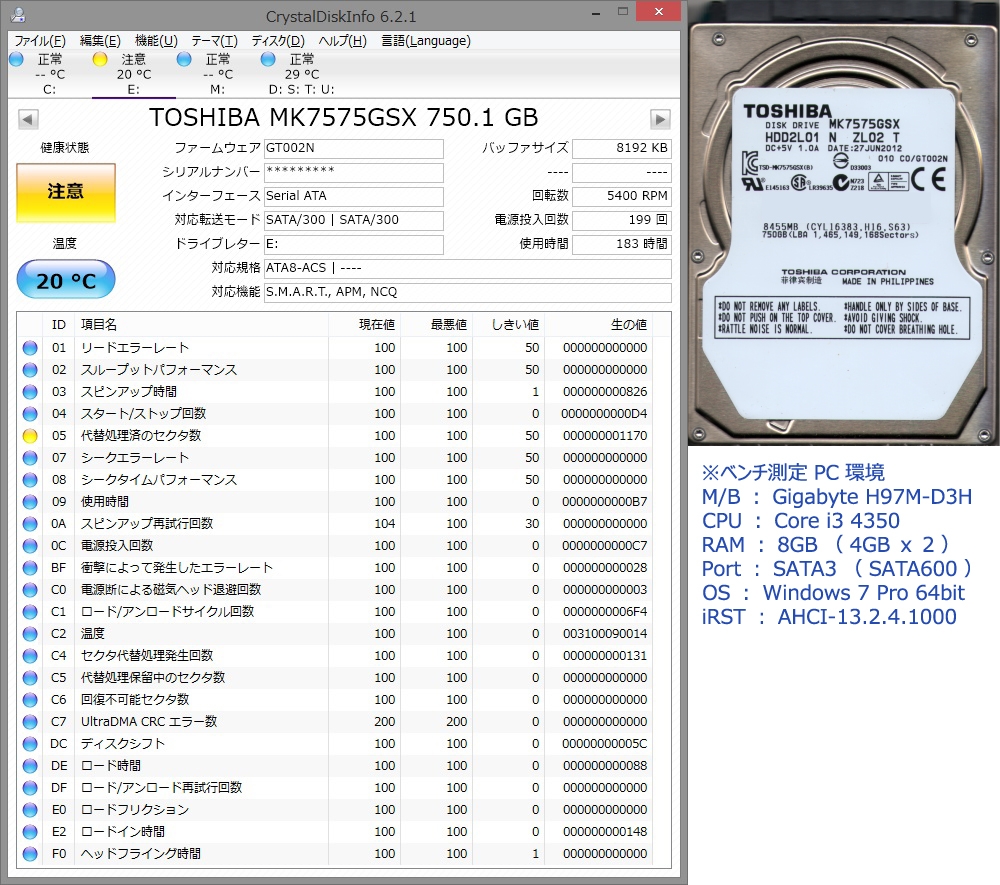Click the blue status dot for スタート/ストップ回数
The image size is (1000, 885).
(30, 414)
